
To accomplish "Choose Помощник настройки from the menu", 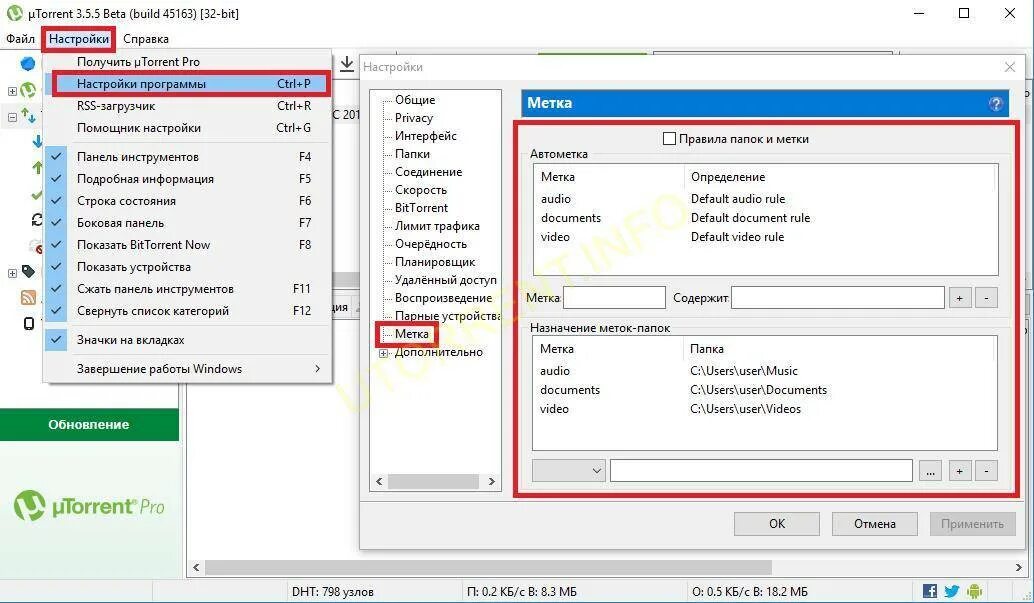I will tap(189, 128).
